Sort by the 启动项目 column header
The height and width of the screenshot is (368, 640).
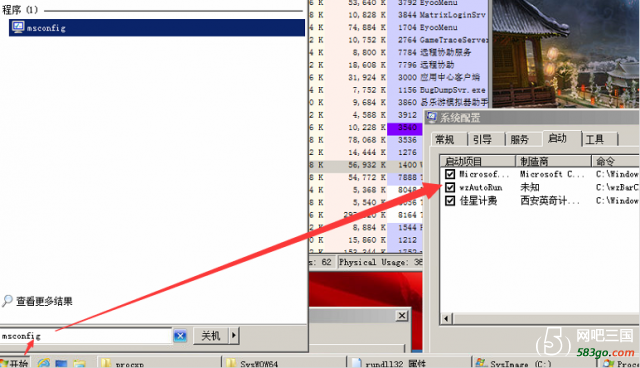click(x=478, y=161)
